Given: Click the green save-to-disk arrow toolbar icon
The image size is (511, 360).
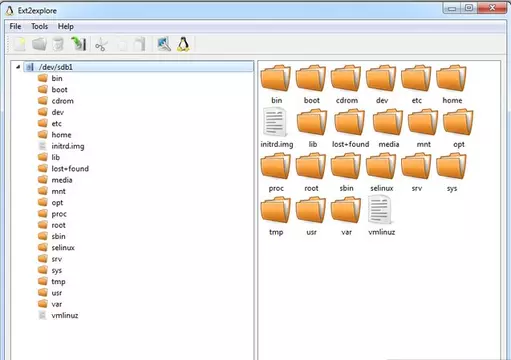Looking at the screenshot, I should point(79,44).
